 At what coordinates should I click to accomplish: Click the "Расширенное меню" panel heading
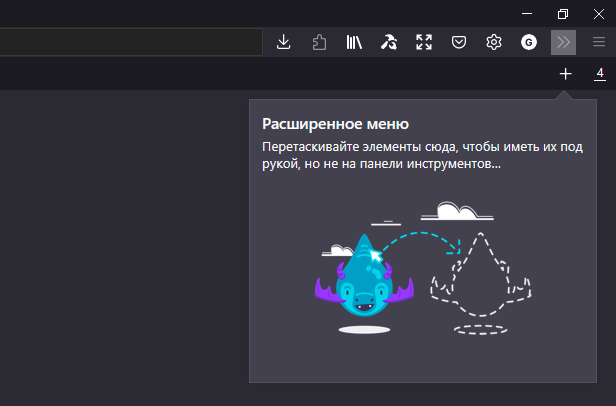tap(334, 125)
